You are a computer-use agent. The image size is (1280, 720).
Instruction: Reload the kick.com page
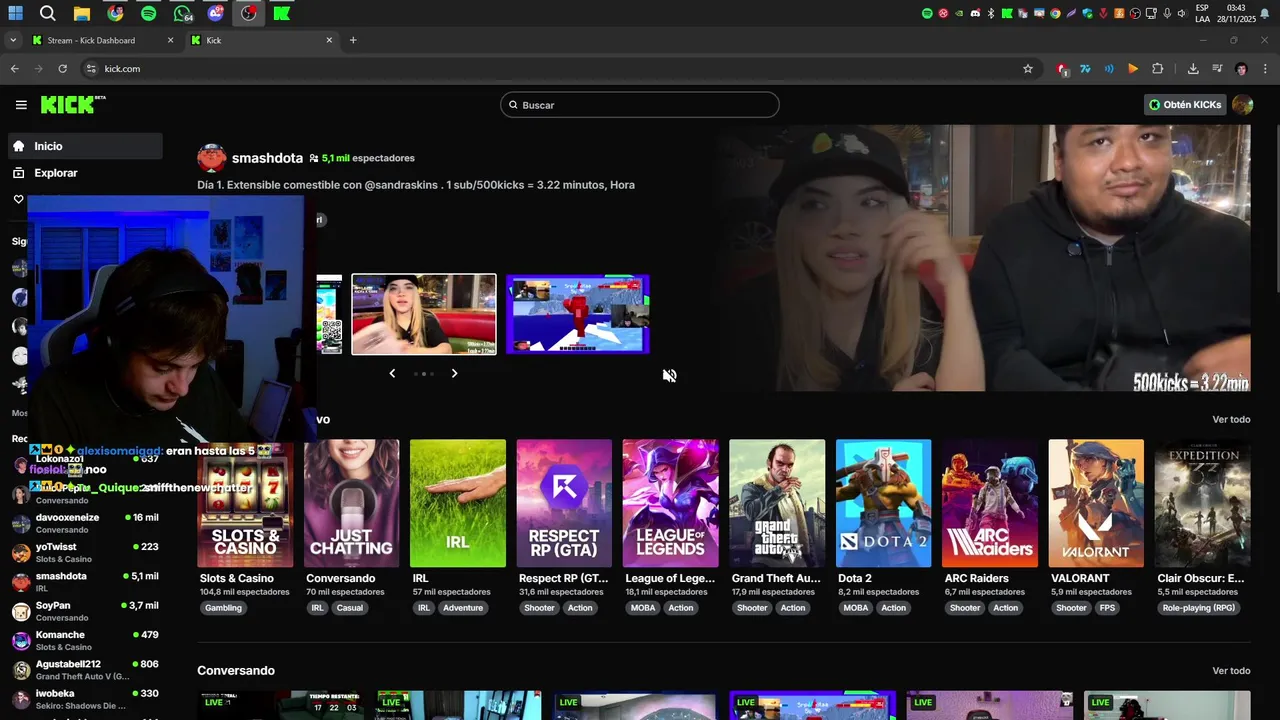(62, 69)
